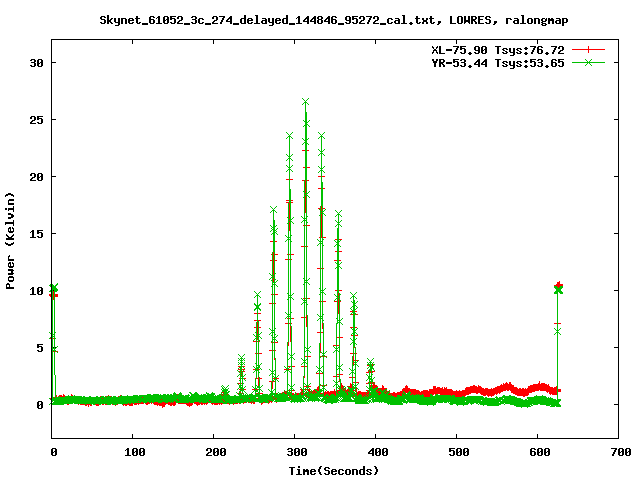Click the x-axis tick label 600
Viewport: 640px width, 480px height.
[x=540, y=452]
